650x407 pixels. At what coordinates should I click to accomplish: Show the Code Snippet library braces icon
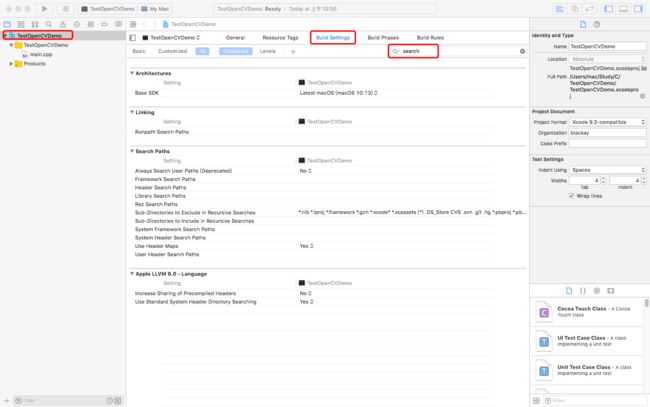[x=583, y=291]
